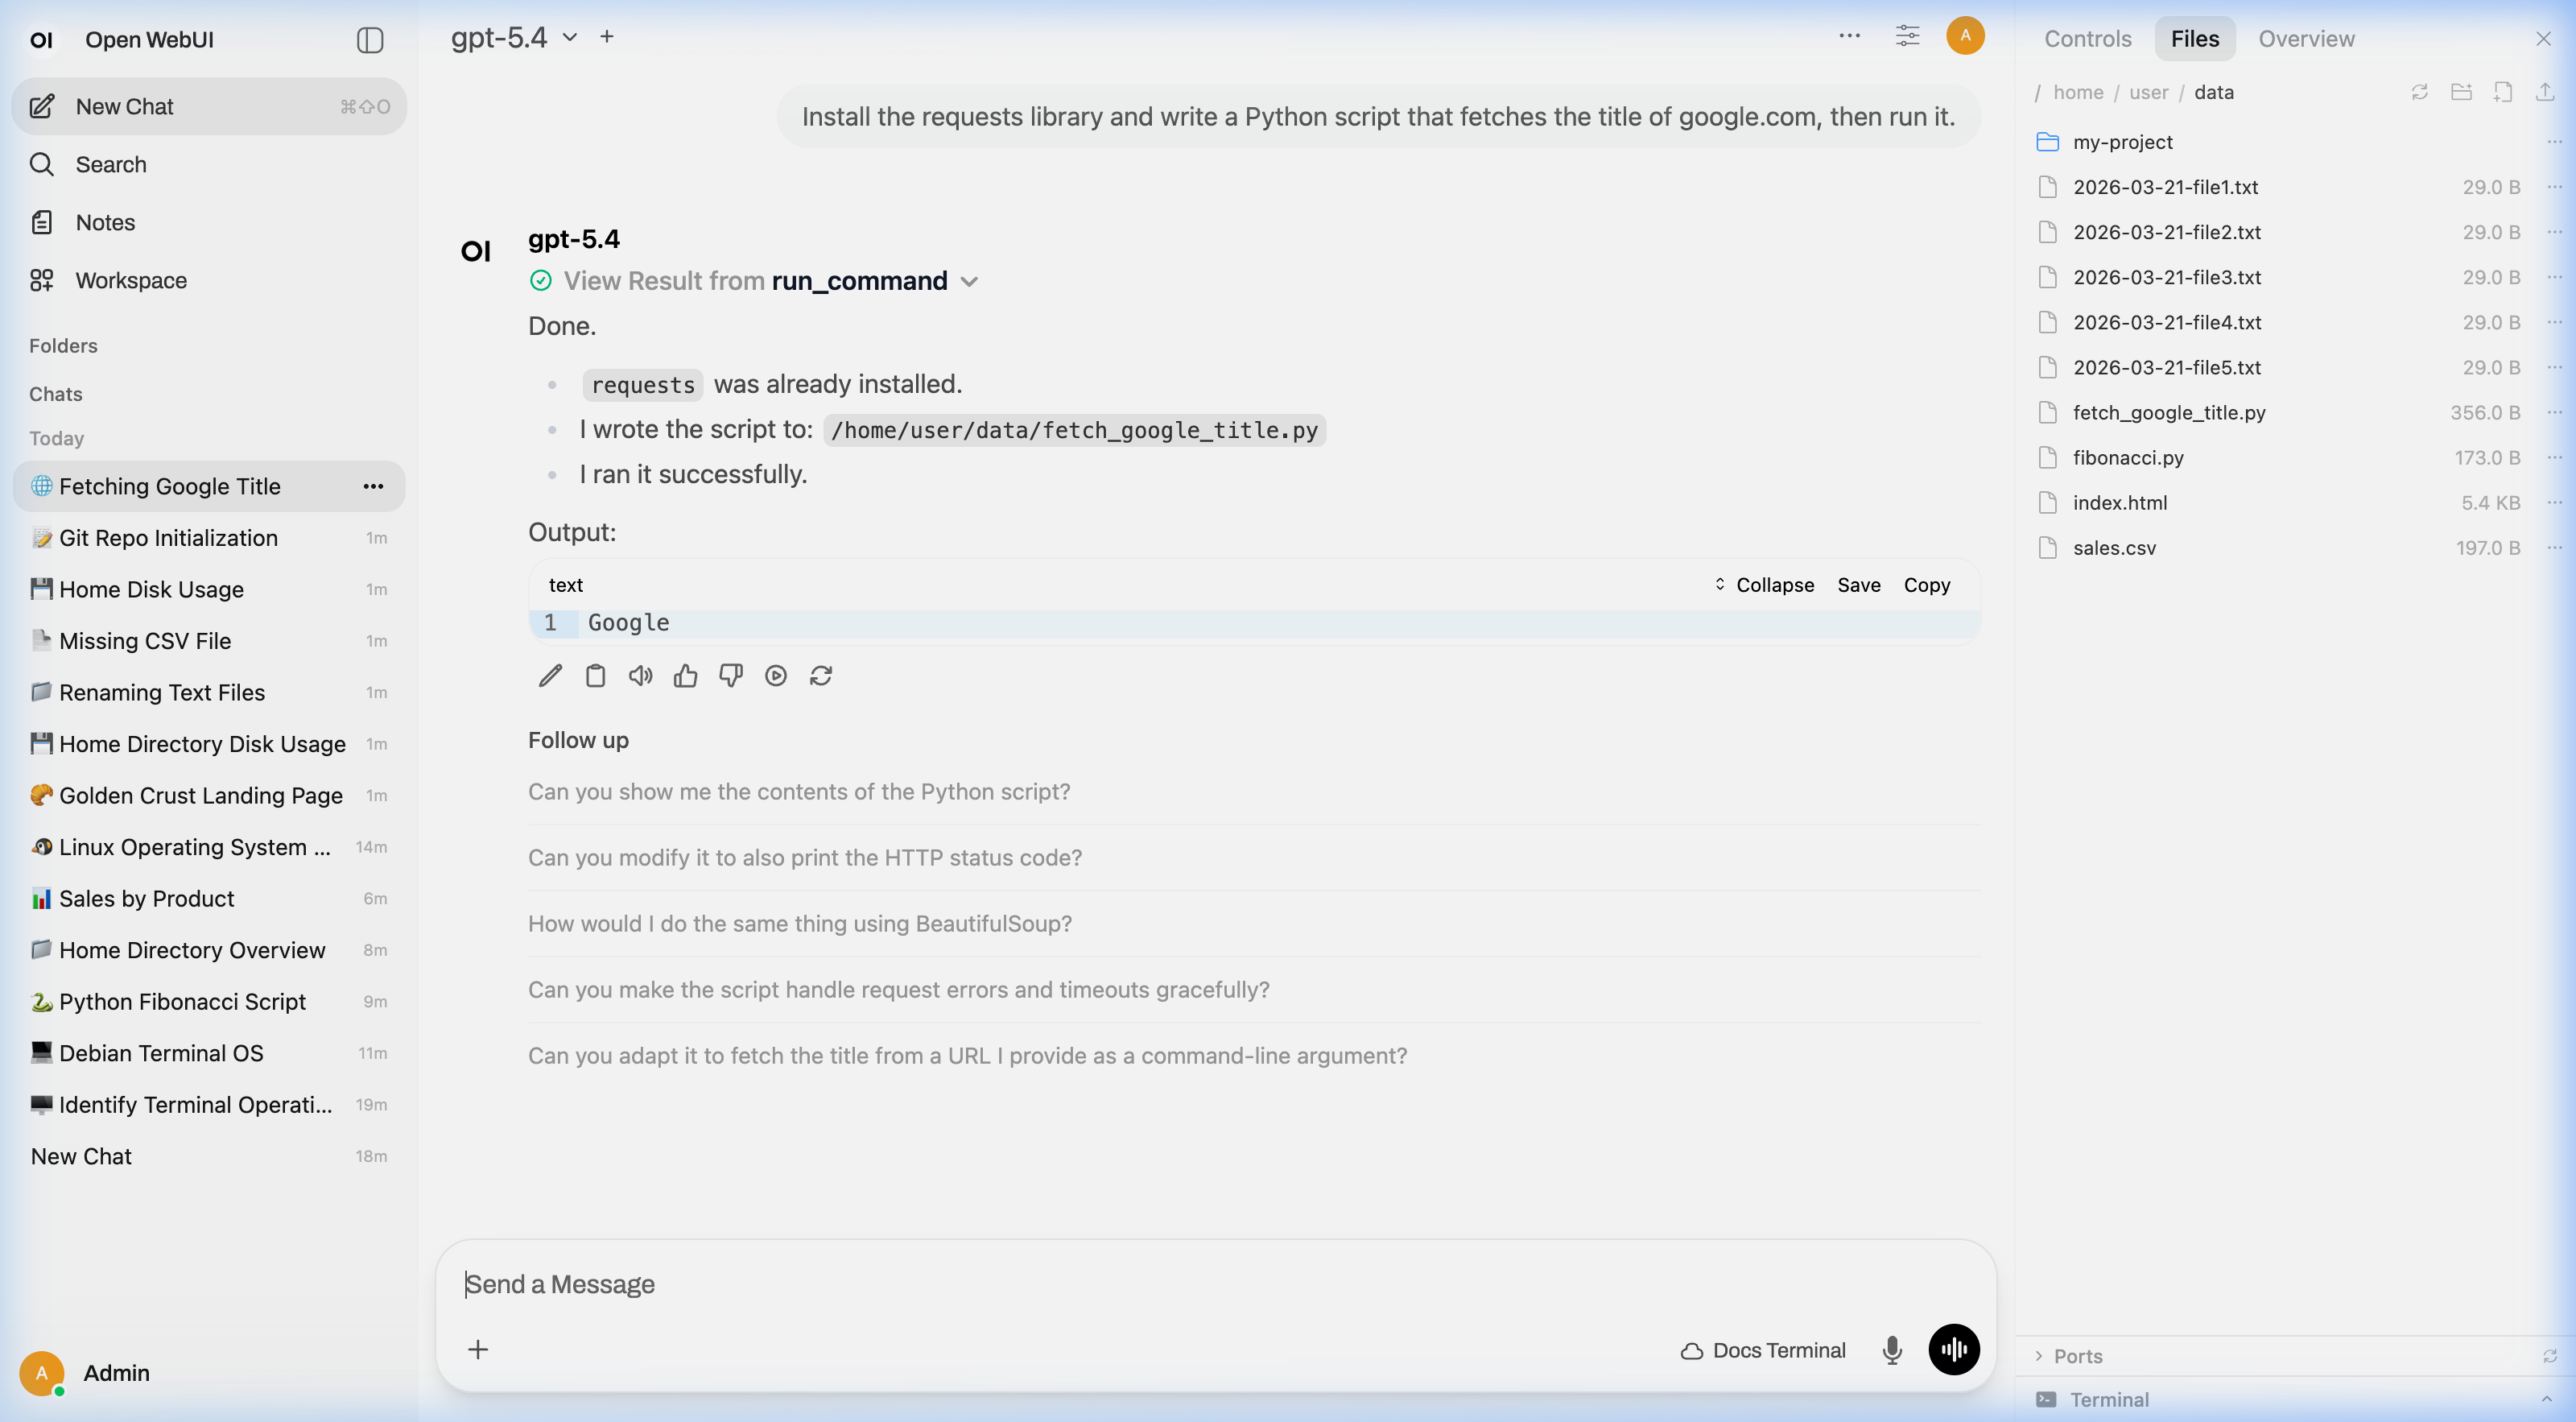Switch to the Controls tab

pyautogui.click(x=2087, y=38)
